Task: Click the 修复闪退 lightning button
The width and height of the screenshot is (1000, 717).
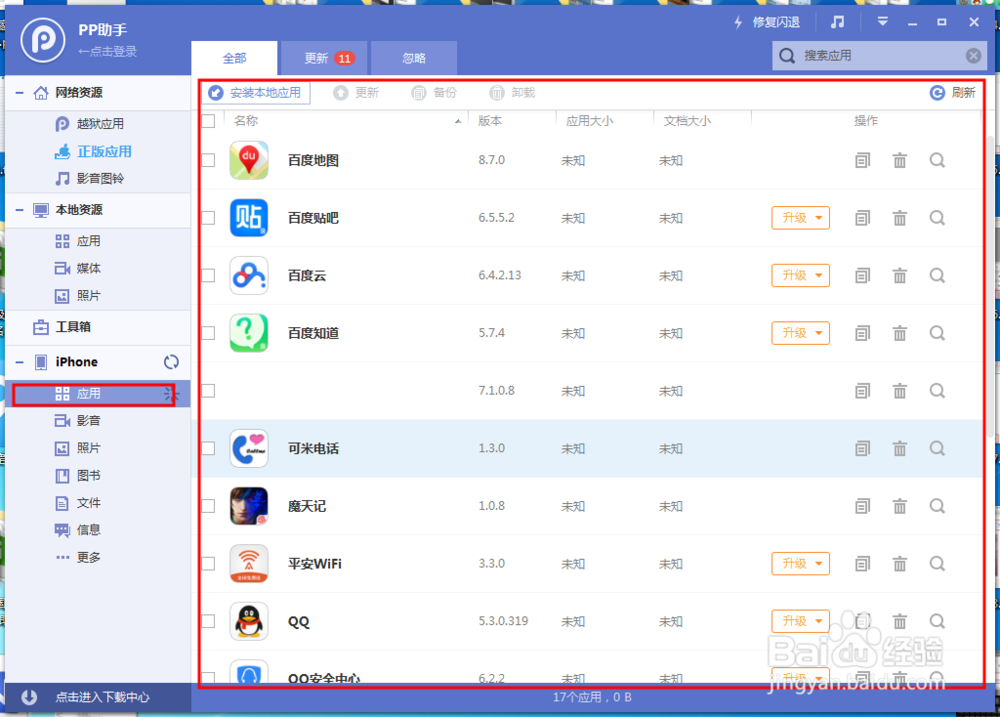Action: tap(767, 22)
